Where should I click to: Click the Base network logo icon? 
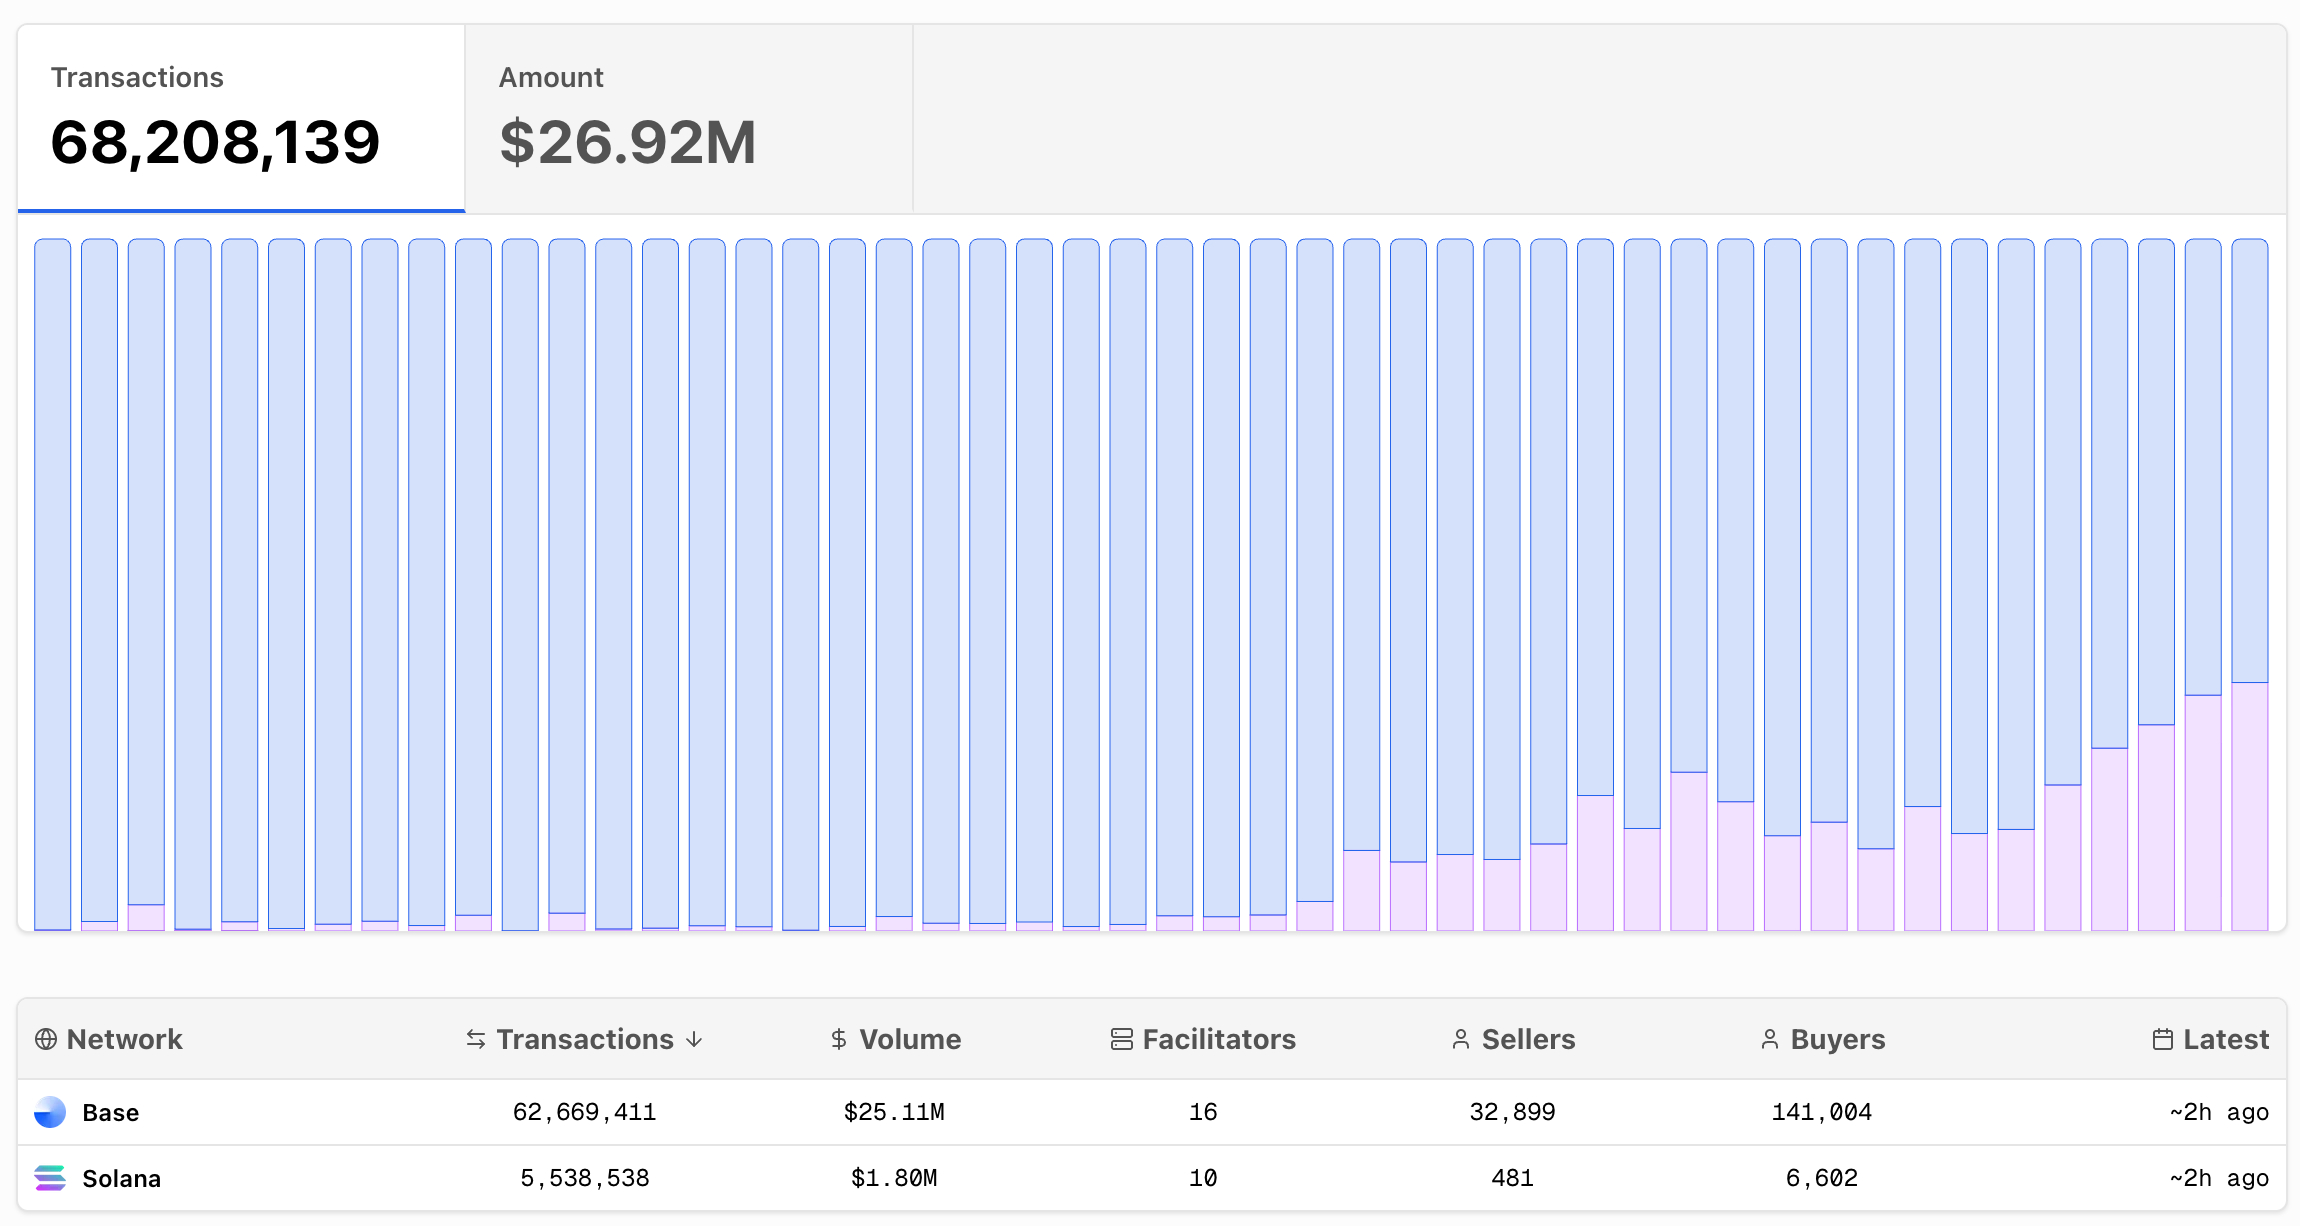(x=50, y=1112)
